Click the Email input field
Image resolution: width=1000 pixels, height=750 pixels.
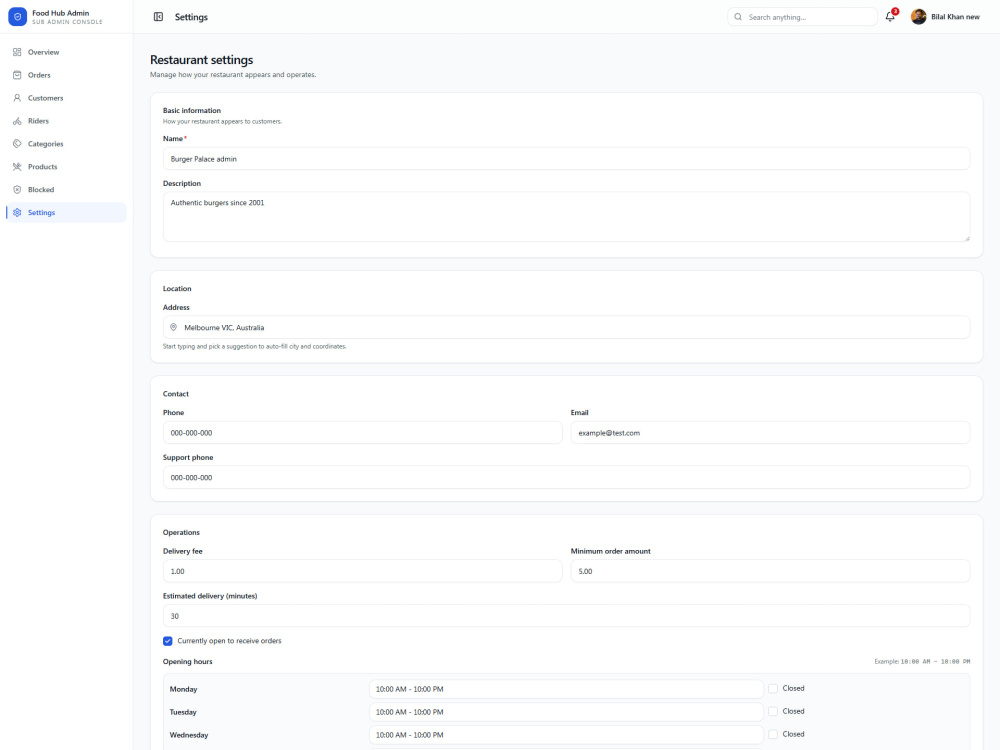[770, 432]
